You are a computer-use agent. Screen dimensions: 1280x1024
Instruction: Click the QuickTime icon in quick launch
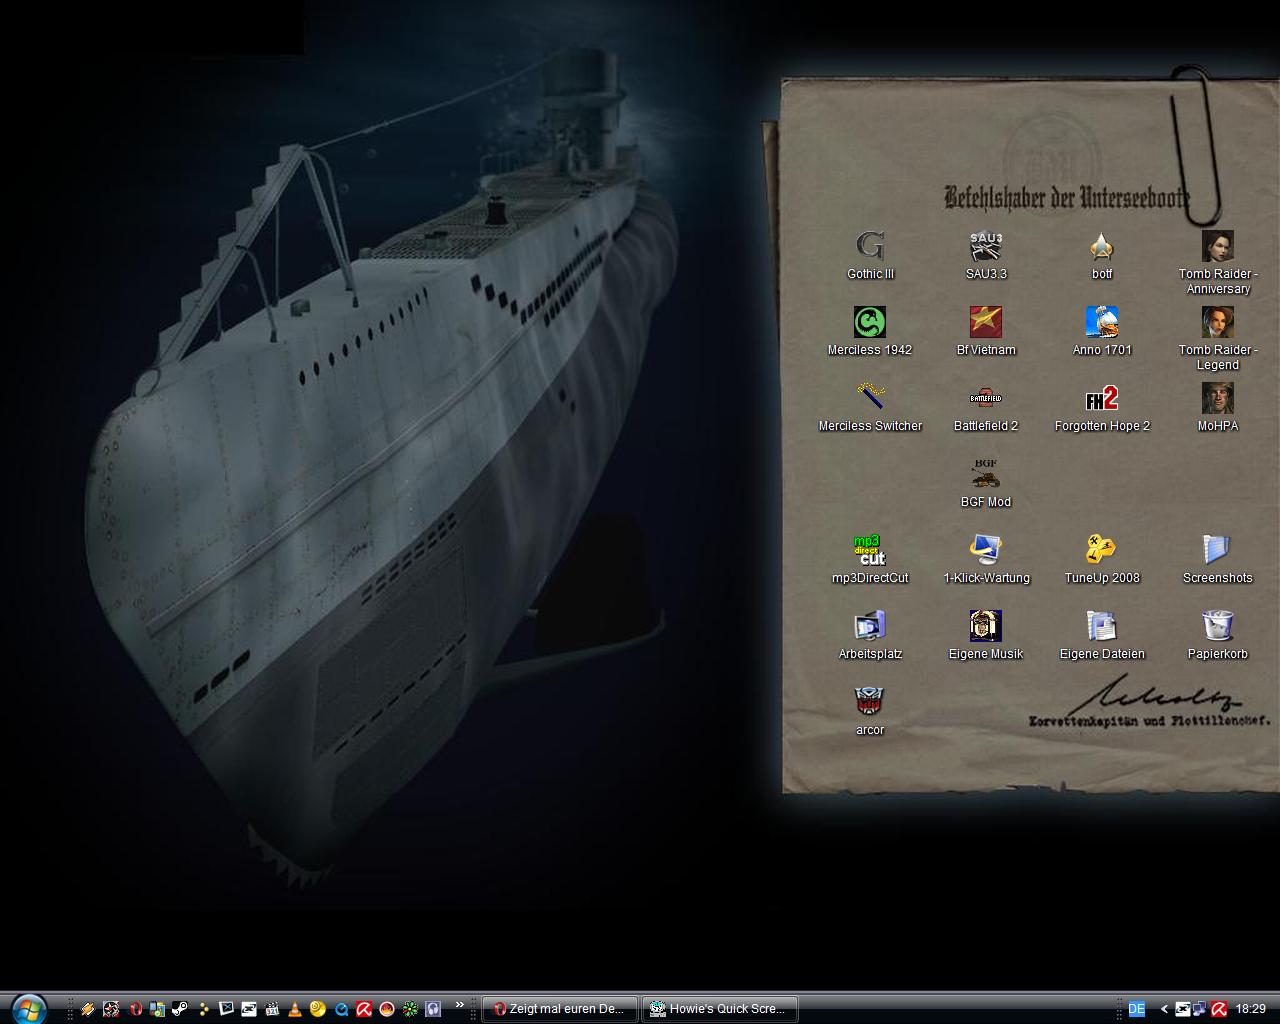click(x=341, y=1009)
